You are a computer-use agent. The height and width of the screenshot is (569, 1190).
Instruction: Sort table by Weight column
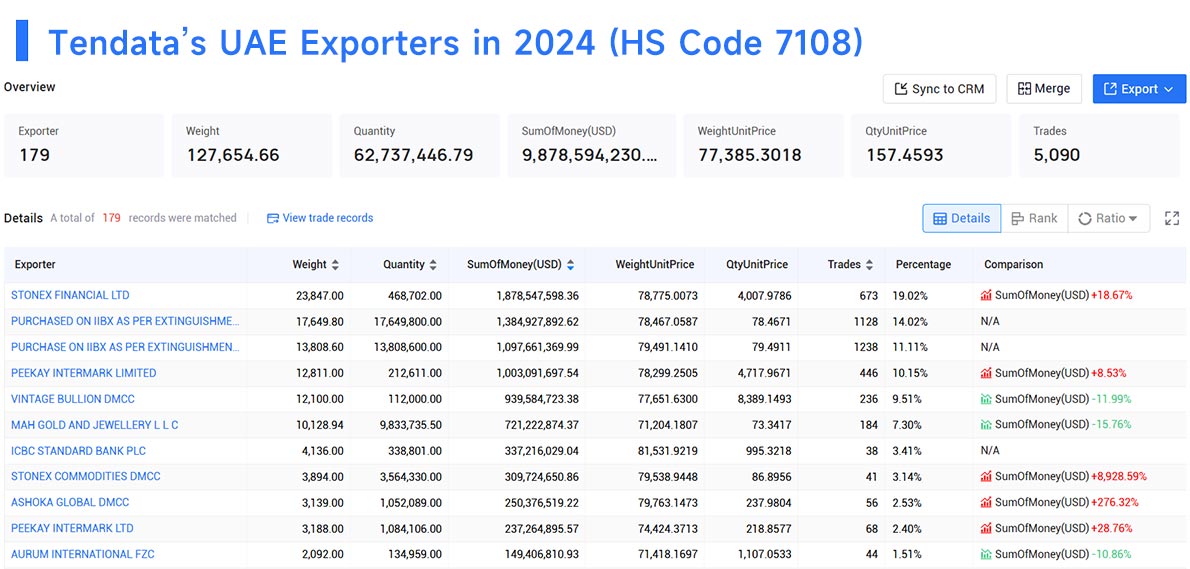335,265
